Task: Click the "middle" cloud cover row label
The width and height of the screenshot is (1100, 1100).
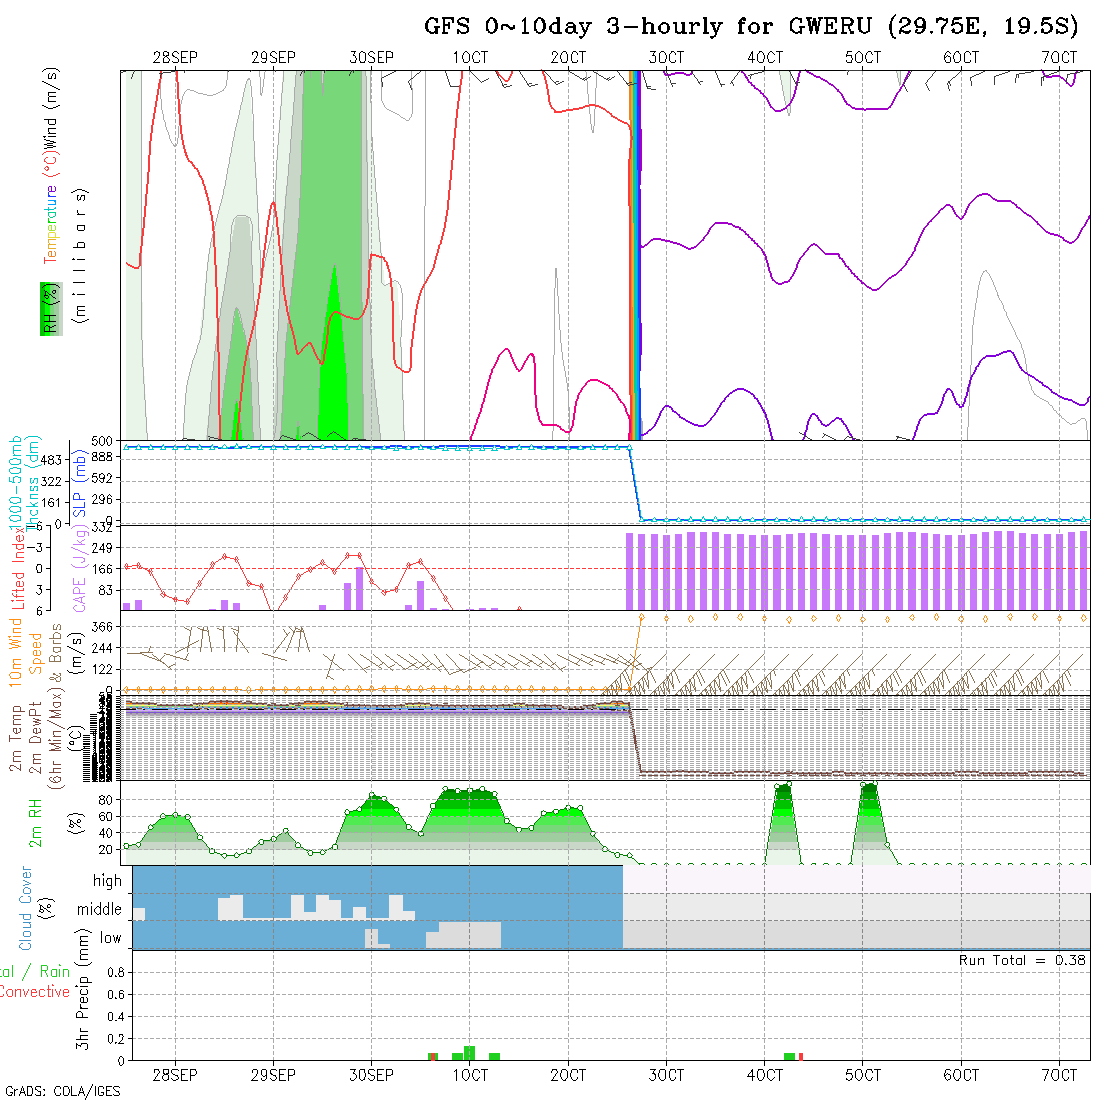Action: click(x=99, y=910)
